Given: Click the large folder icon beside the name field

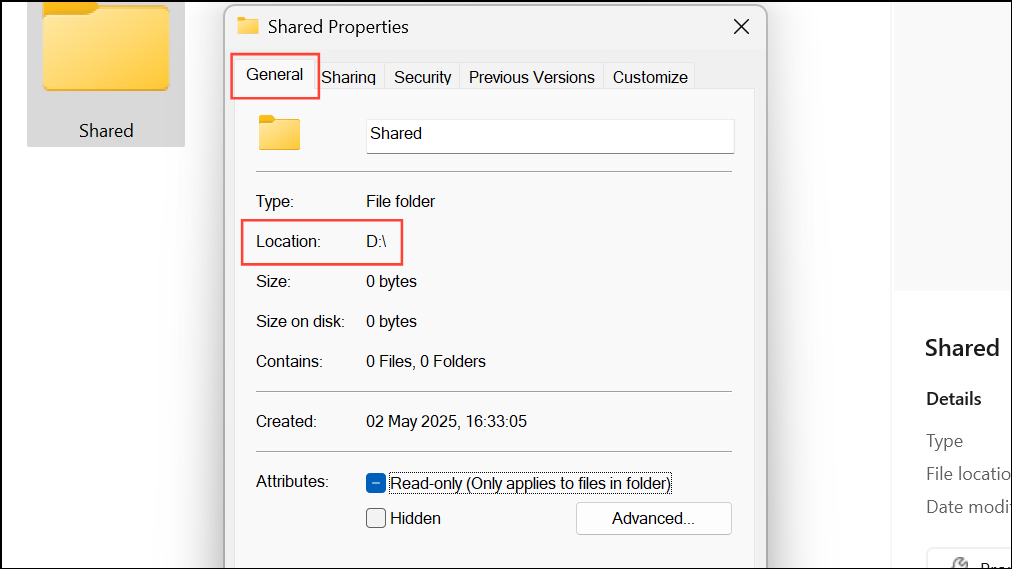Looking at the screenshot, I should pos(279,133).
